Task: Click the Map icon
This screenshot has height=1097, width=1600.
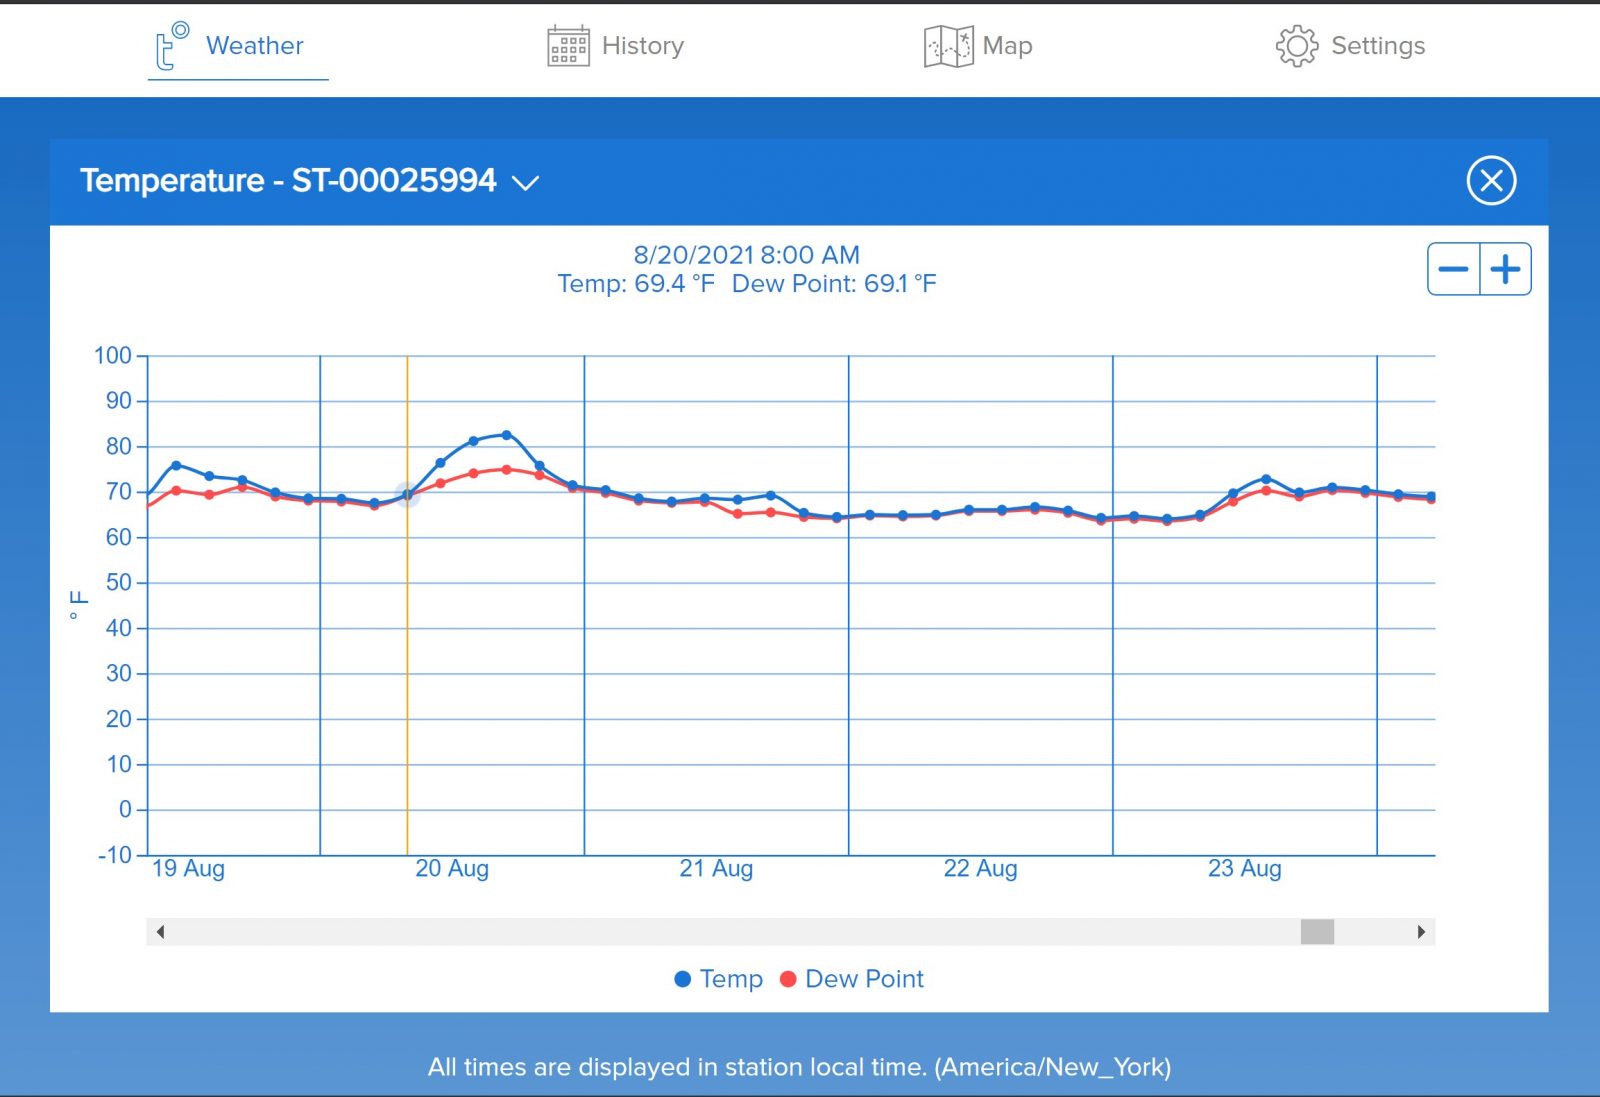Action: pos(948,46)
